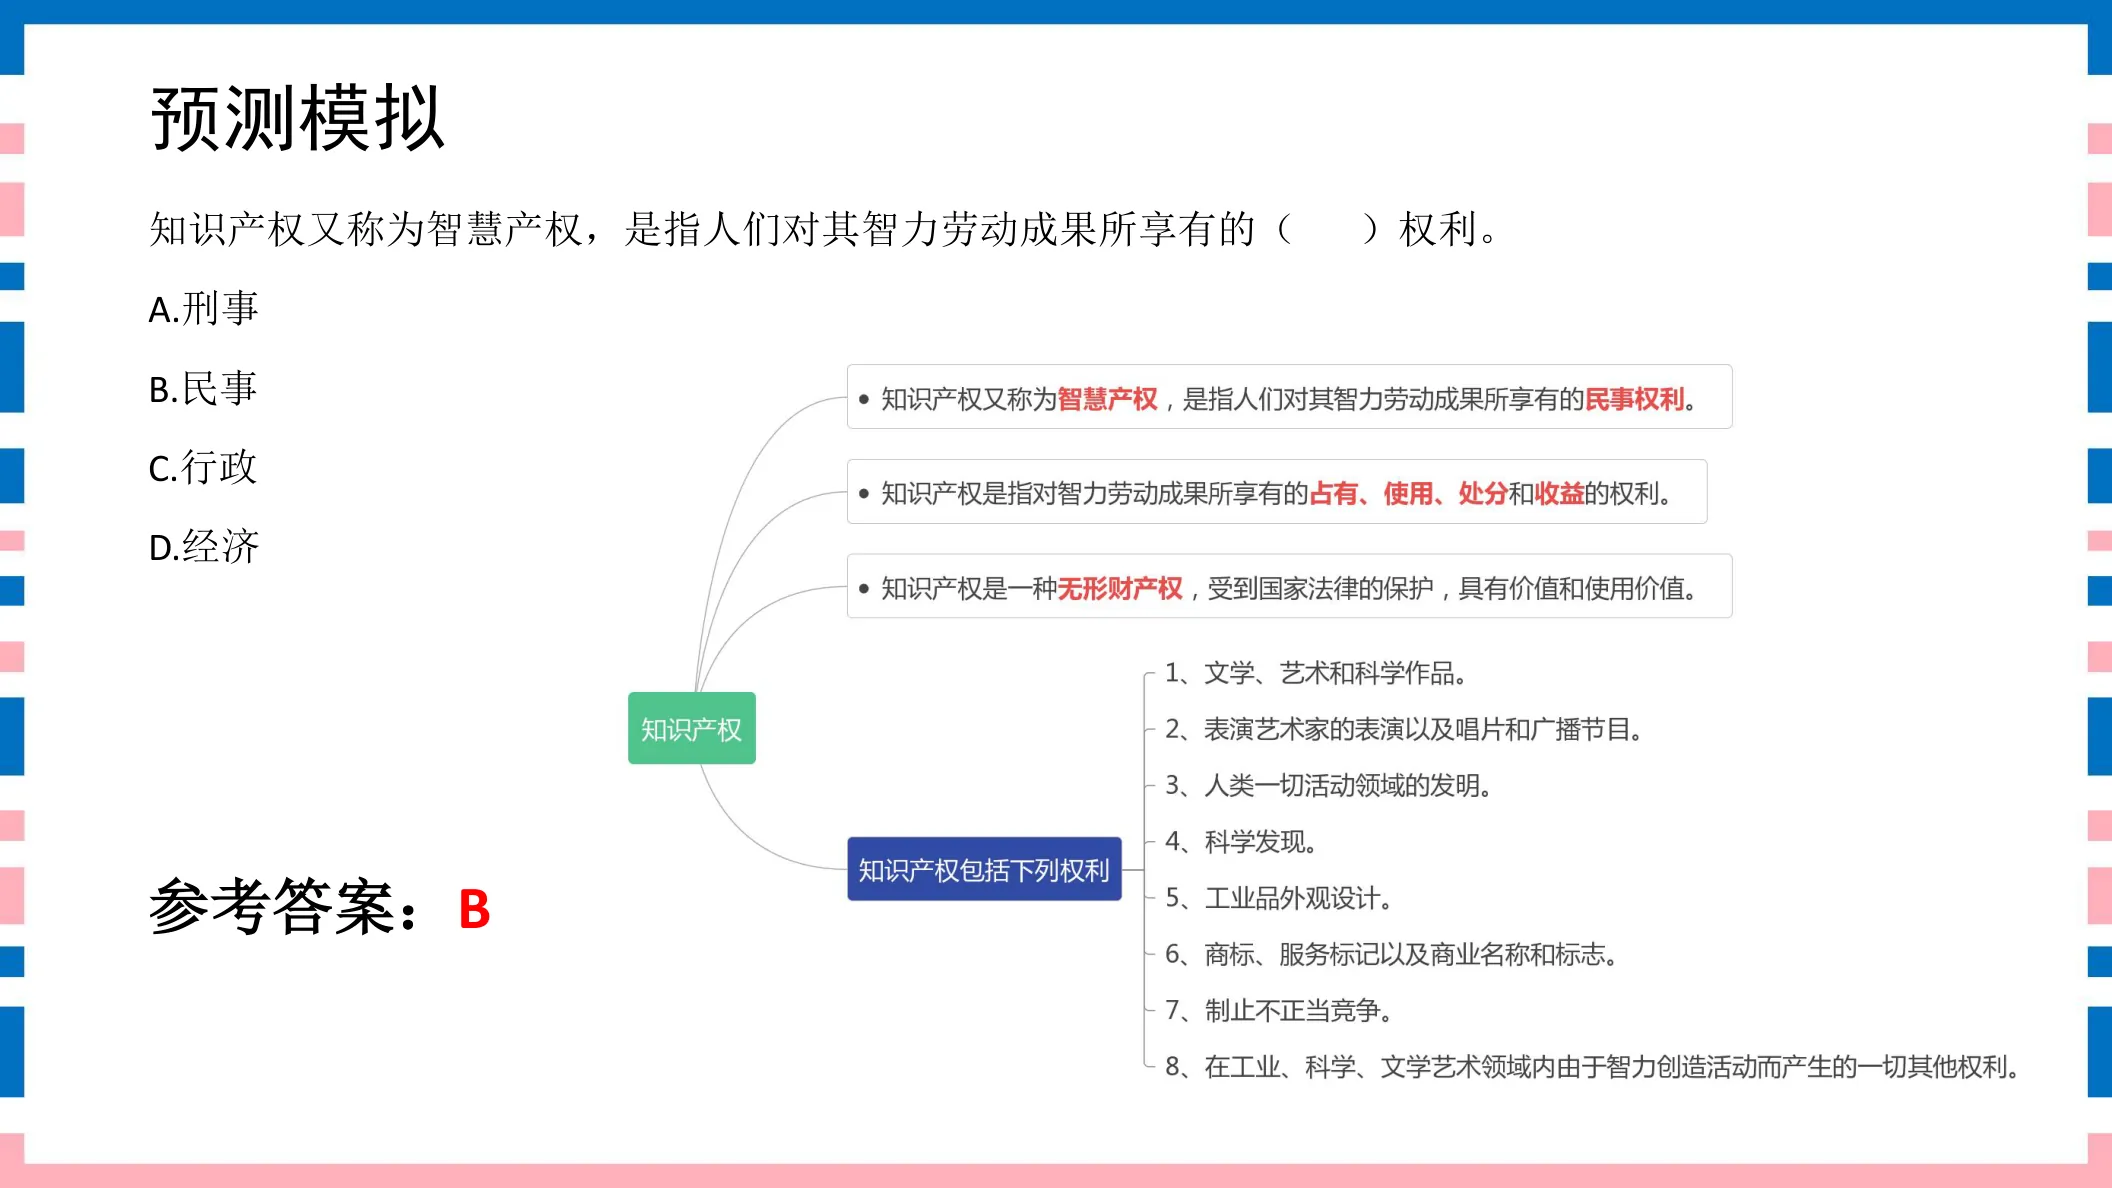Click the 参考答案 label

point(285,907)
